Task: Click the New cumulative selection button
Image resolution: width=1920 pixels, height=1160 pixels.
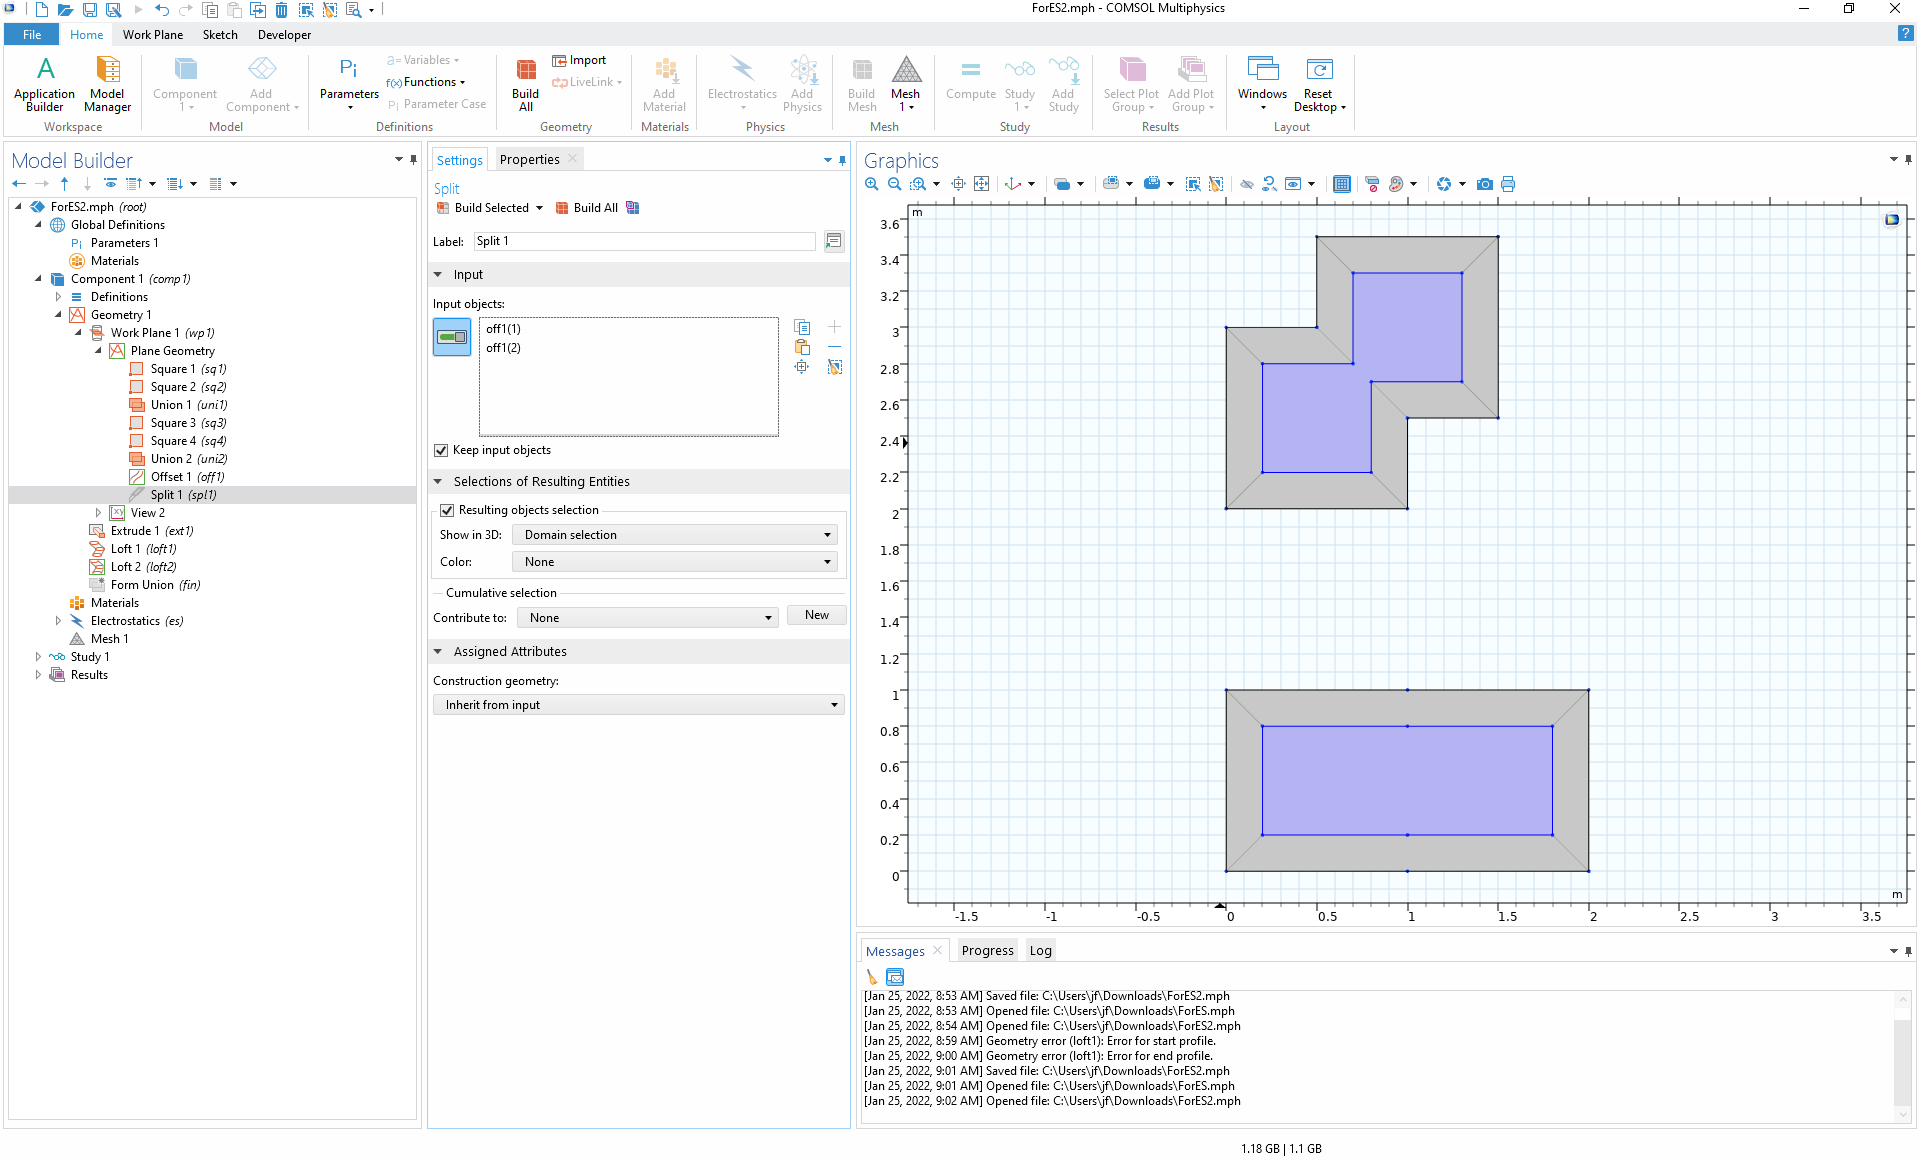Action: click(x=816, y=616)
